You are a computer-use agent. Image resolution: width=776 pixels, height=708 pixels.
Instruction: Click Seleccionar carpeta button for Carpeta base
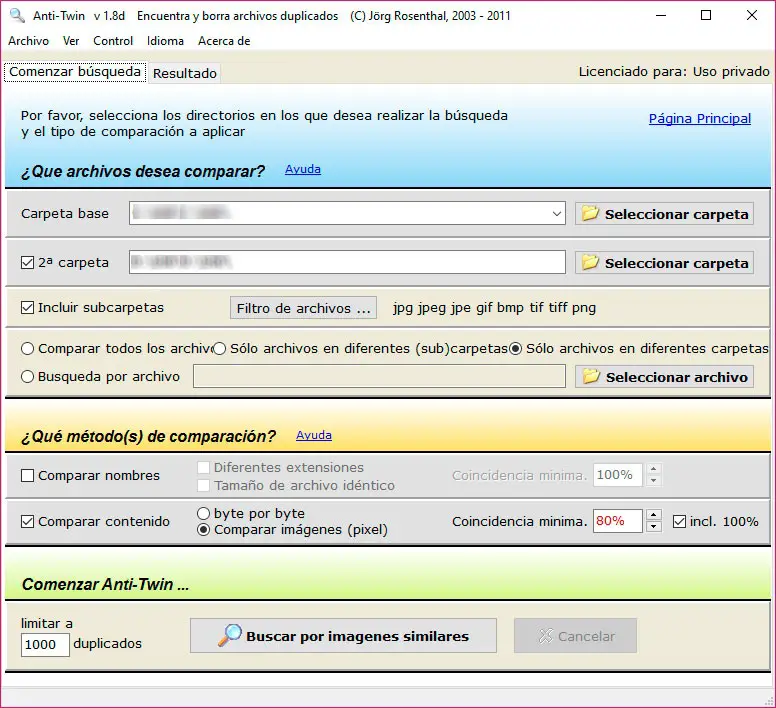tap(664, 214)
